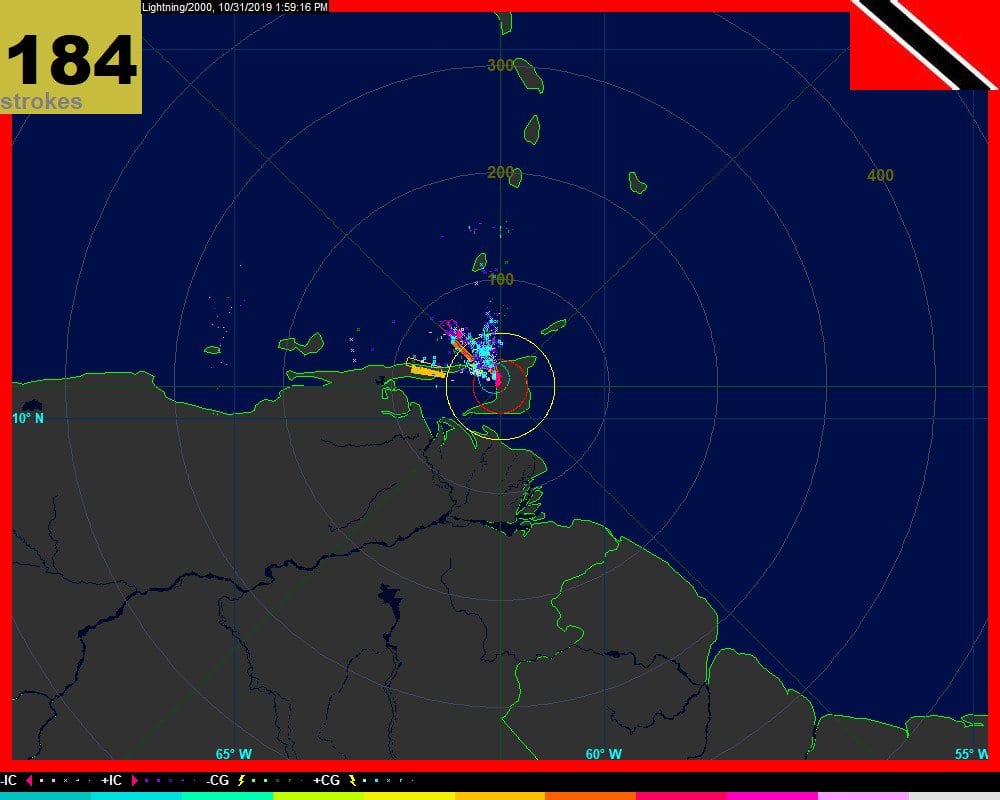The width and height of the screenshot is (1000, 800).
Task: Click the +IC legend label
Action: (112, 780)
